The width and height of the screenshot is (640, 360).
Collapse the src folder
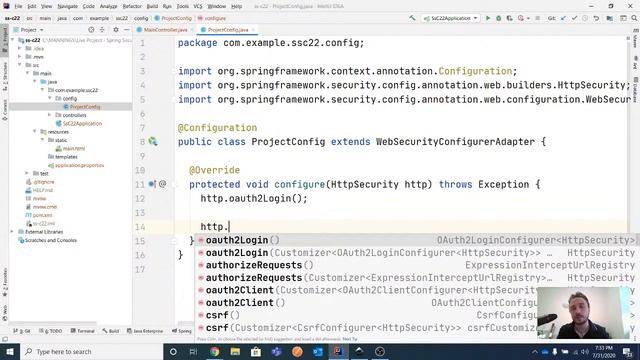coord(20,65)
